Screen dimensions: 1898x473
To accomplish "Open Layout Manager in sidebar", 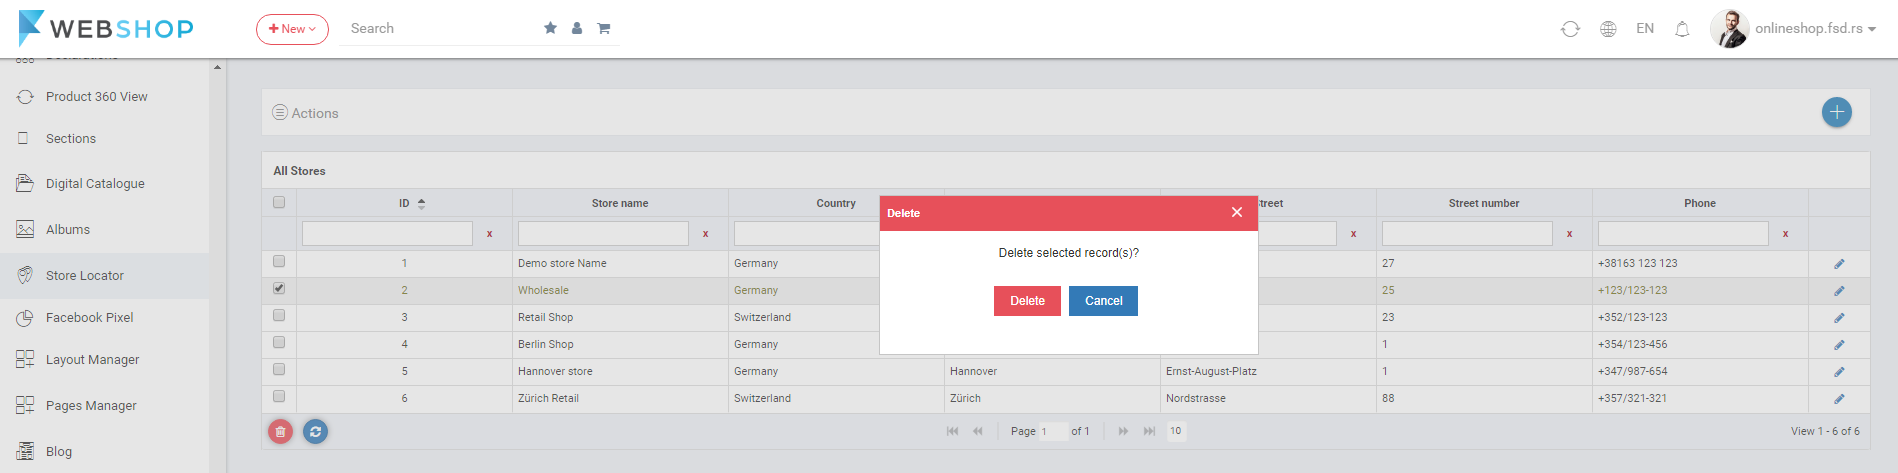I will [x=92, y=360].
